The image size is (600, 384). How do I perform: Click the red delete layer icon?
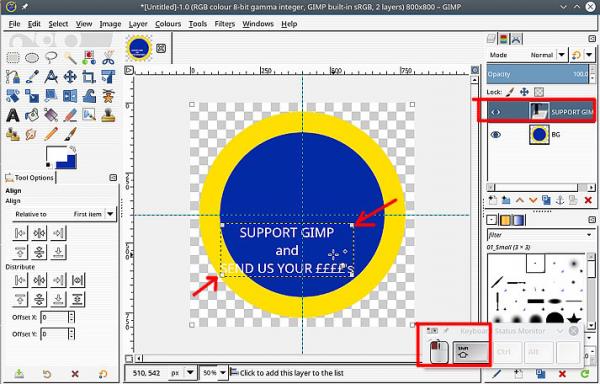click(588, 200)
